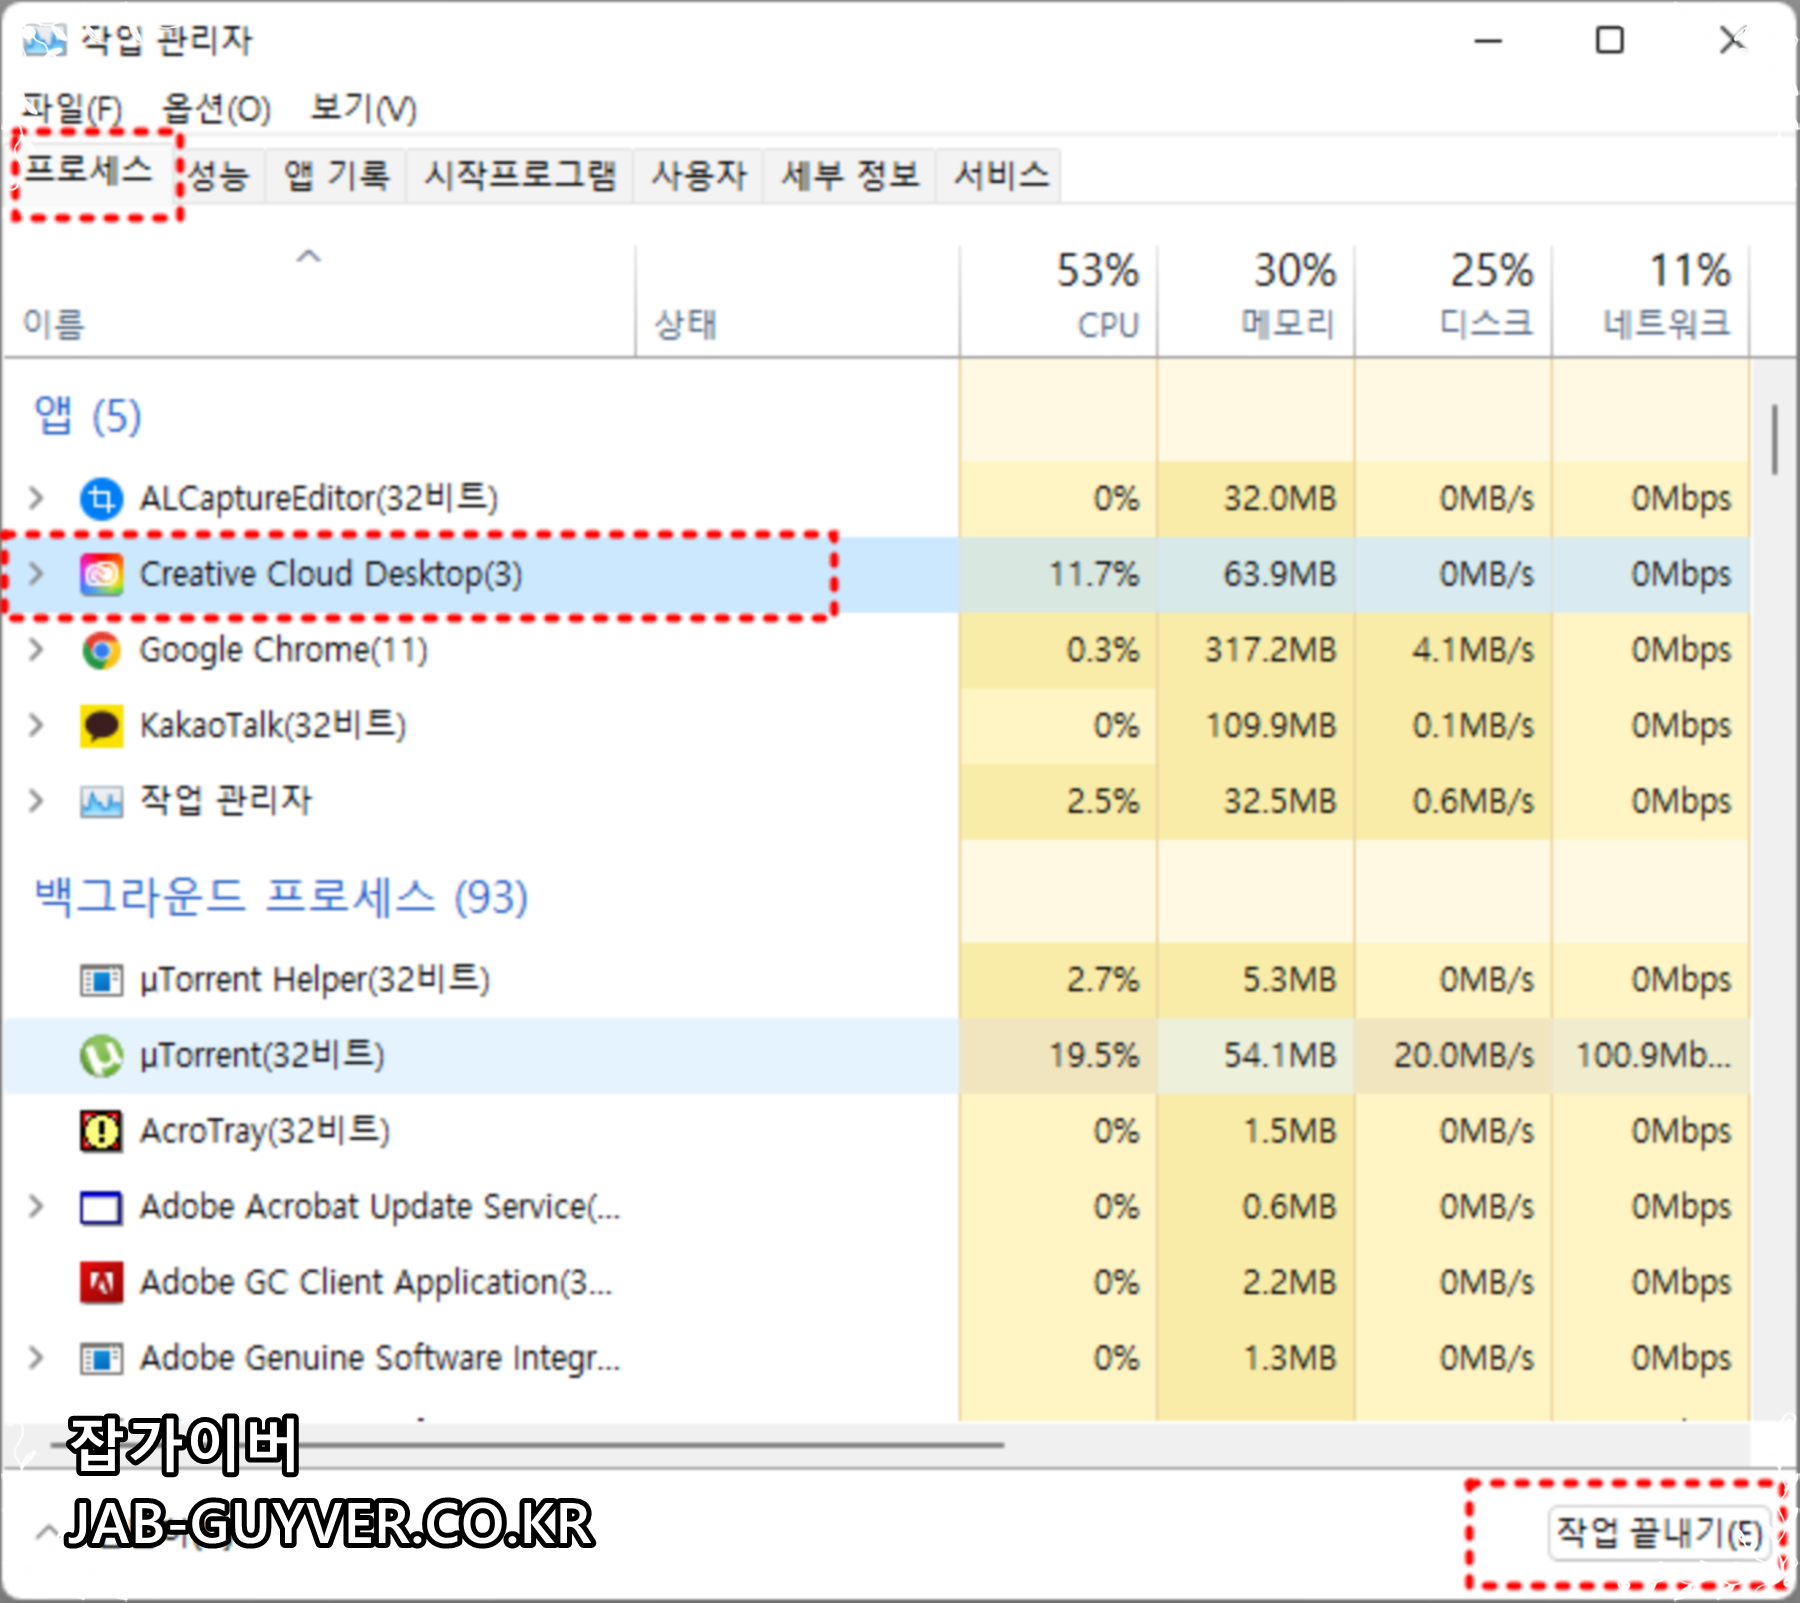
Task: Click µTorrent's 100.9Mb network value
Action: coord(1653,1055)
